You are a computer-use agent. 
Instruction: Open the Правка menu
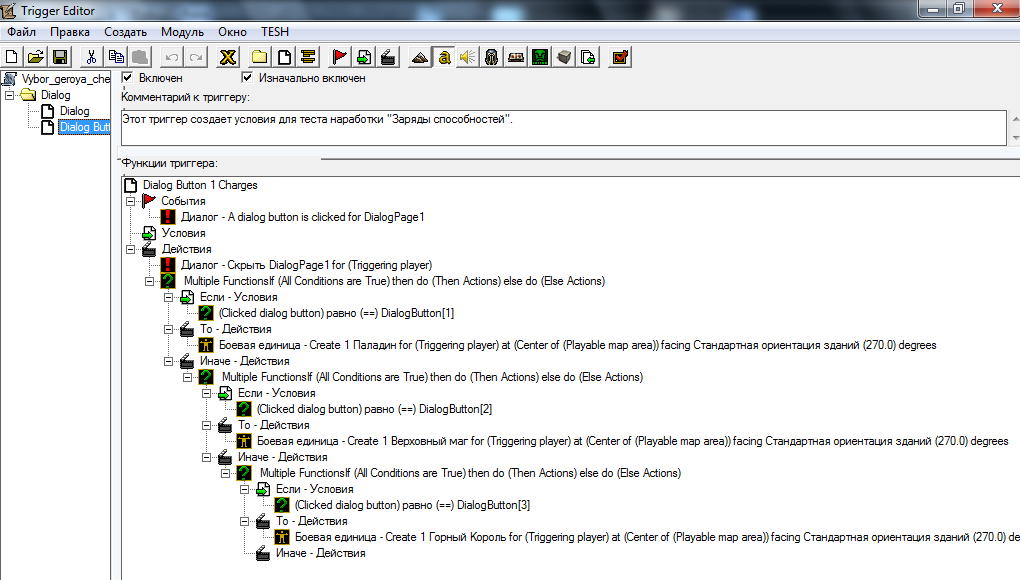click(70, 32)
